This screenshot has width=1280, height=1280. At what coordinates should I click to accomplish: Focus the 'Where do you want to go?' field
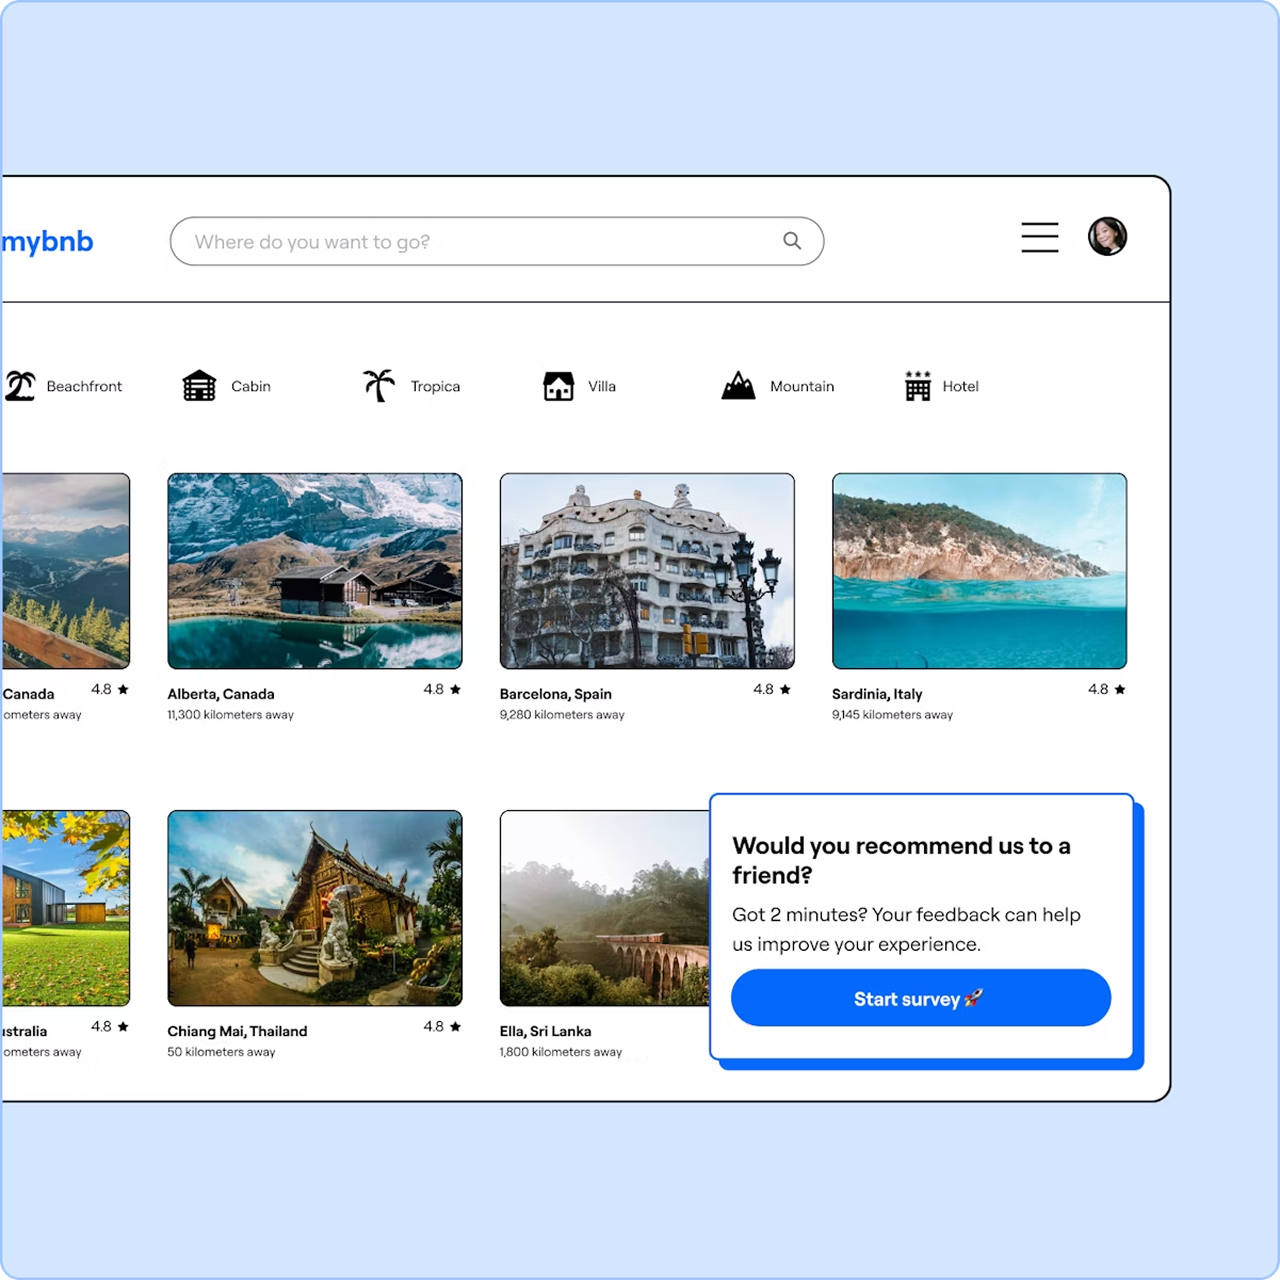(x=497, y=241)
